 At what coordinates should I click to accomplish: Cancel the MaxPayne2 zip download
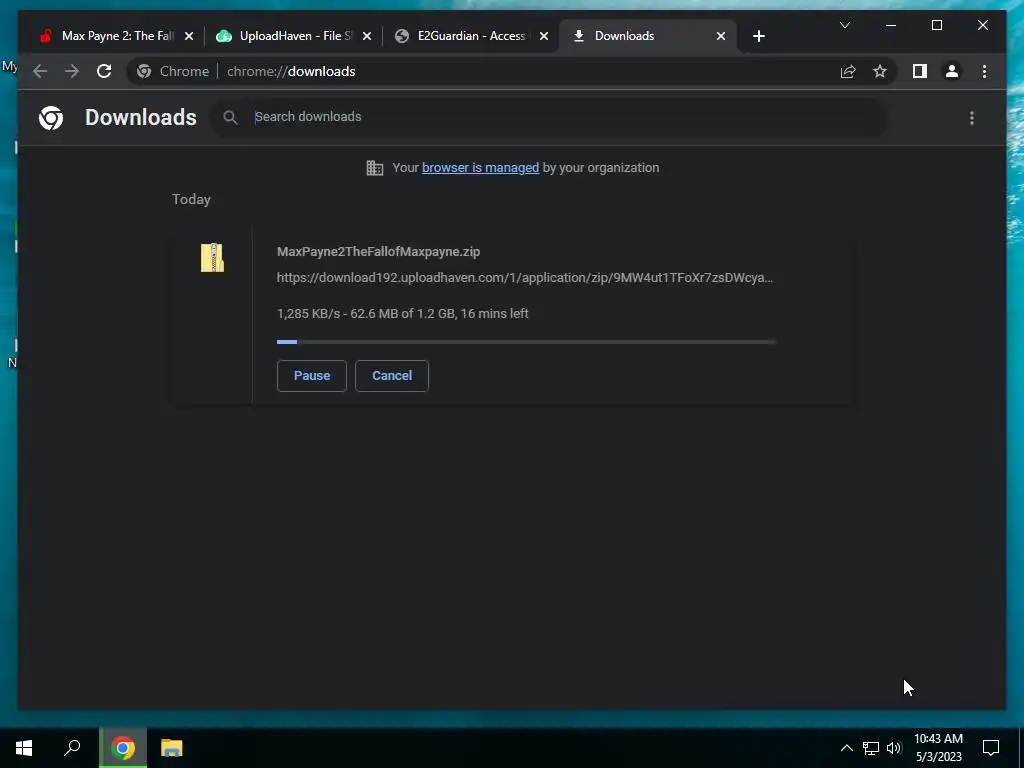pos(392,376)
